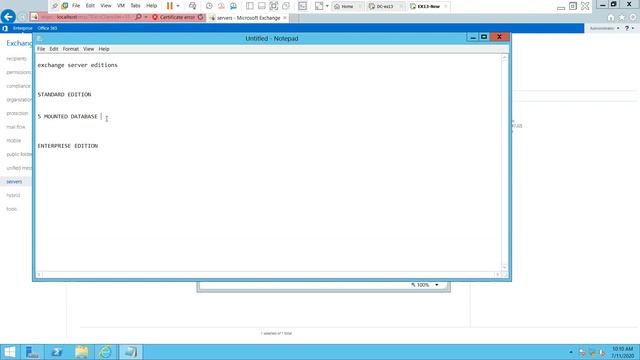Expand the stretch guest dropdown arrow
The height and width of the screenshot is (360, 640).
[x=327, y=6]
